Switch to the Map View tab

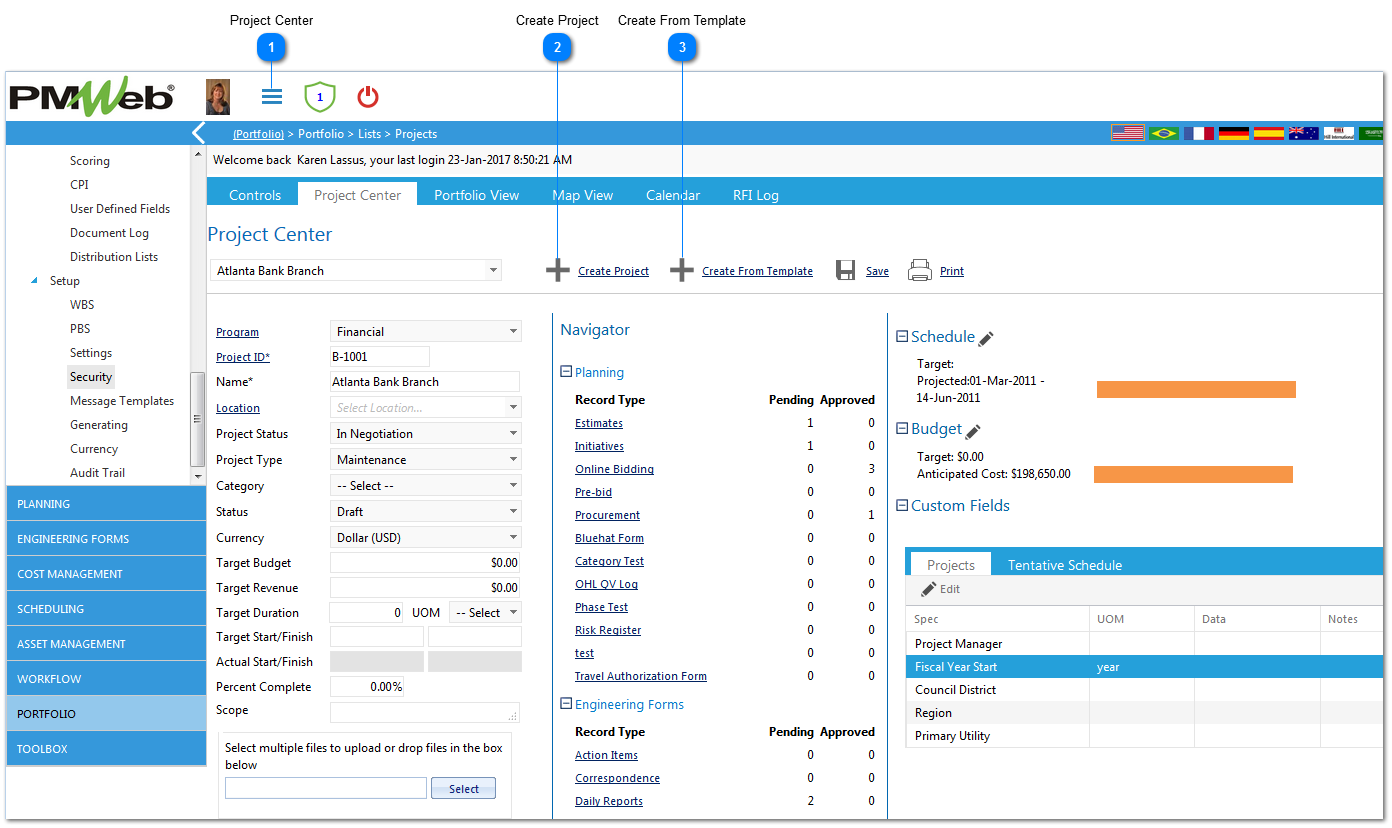[x=582, y=195]
